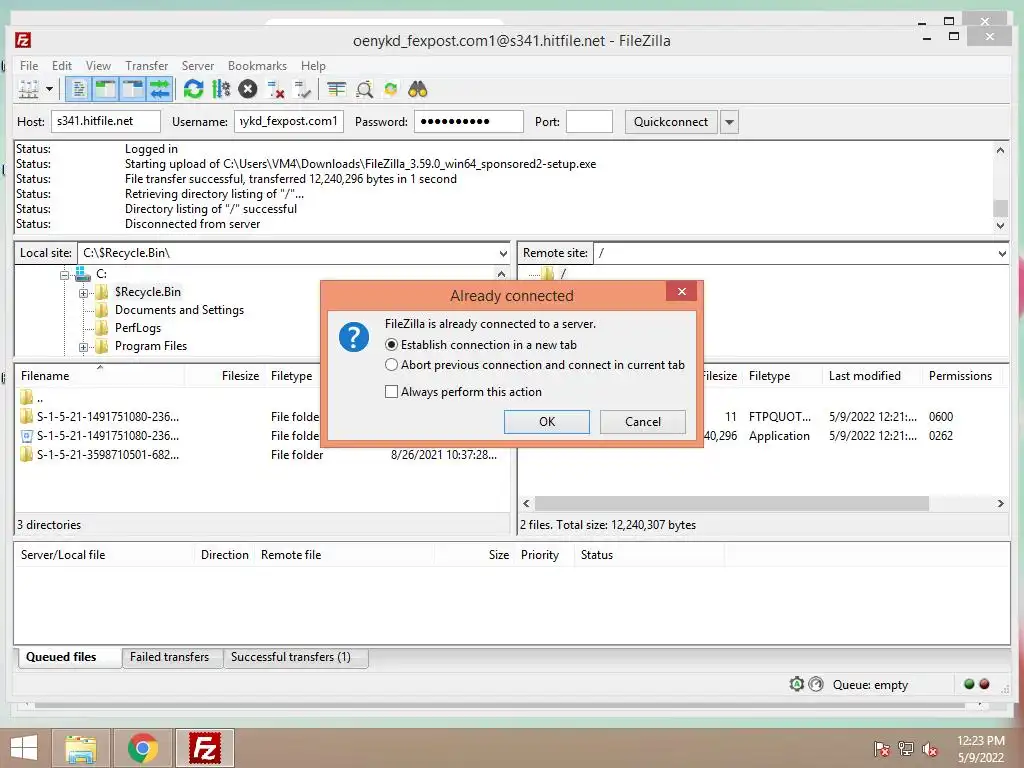The width and height of the screenshot is (1024, 768).
Task: Click the FileZilla title bar logo
Action: point(23,40)
